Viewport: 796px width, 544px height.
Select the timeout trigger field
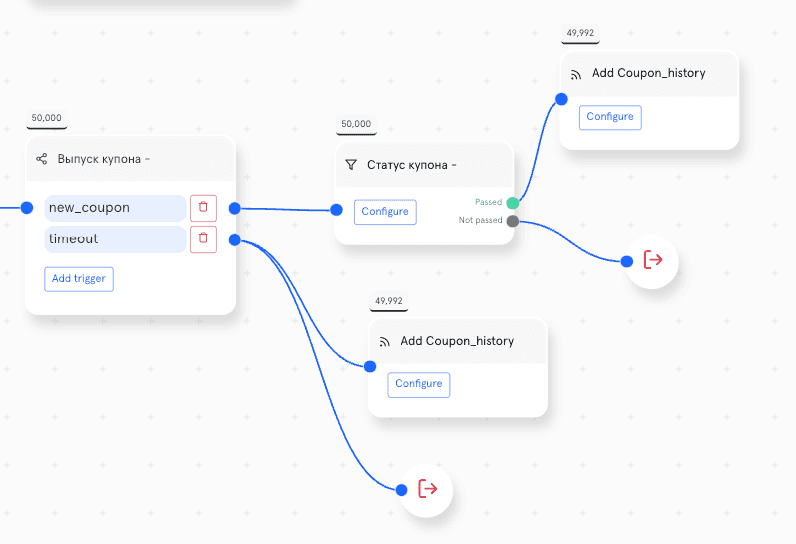click(x=115, y=239)
